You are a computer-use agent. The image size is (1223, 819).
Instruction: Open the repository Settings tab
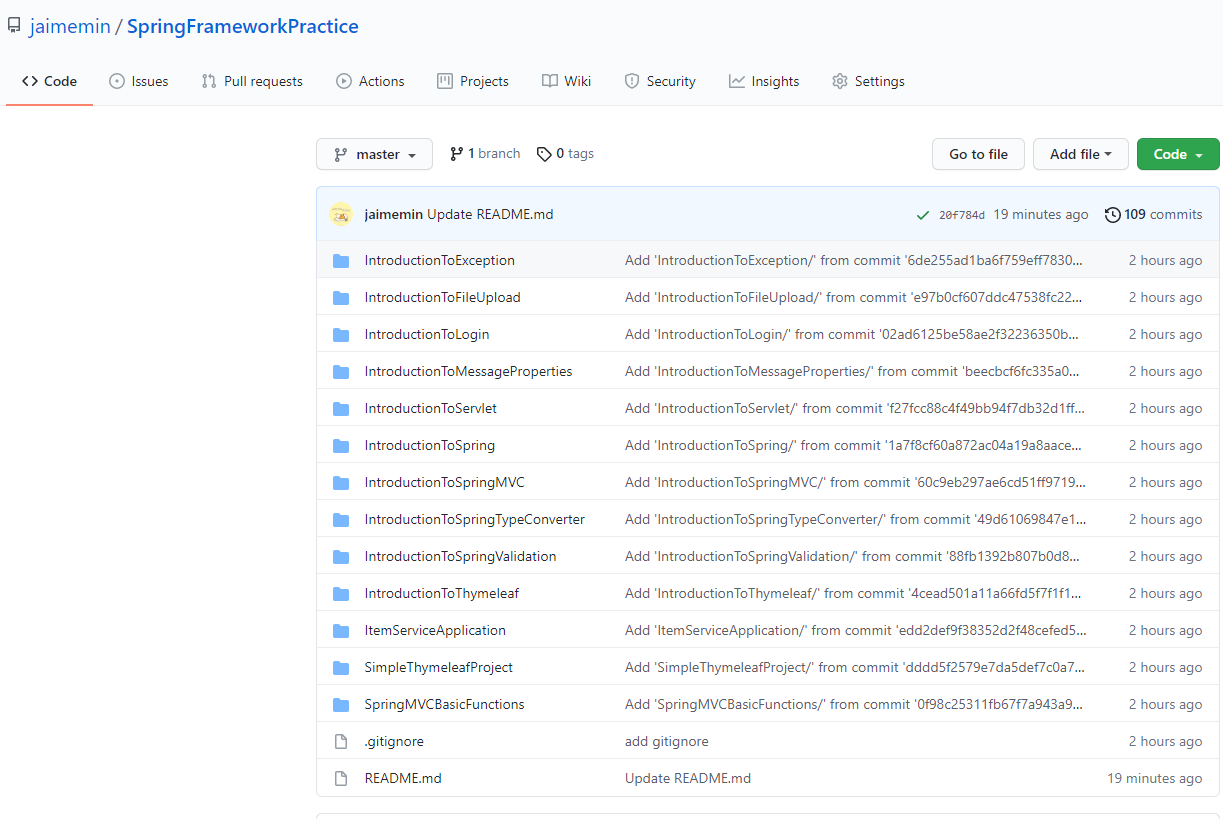coord(868,82)
